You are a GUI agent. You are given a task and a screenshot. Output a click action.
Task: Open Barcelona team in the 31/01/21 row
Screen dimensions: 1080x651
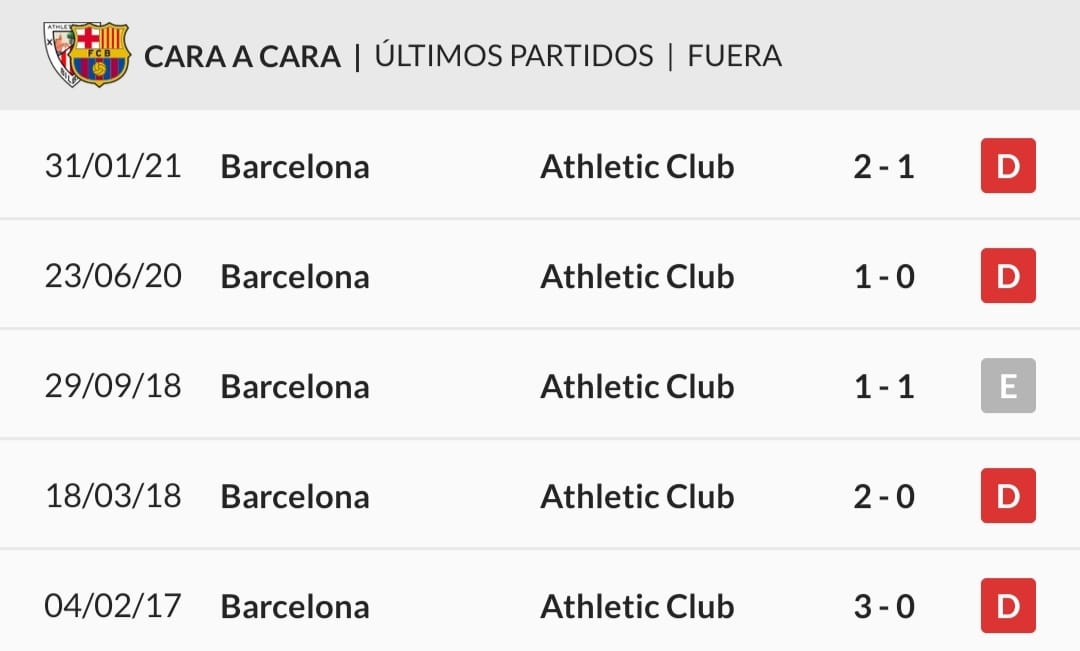(295, 166)
